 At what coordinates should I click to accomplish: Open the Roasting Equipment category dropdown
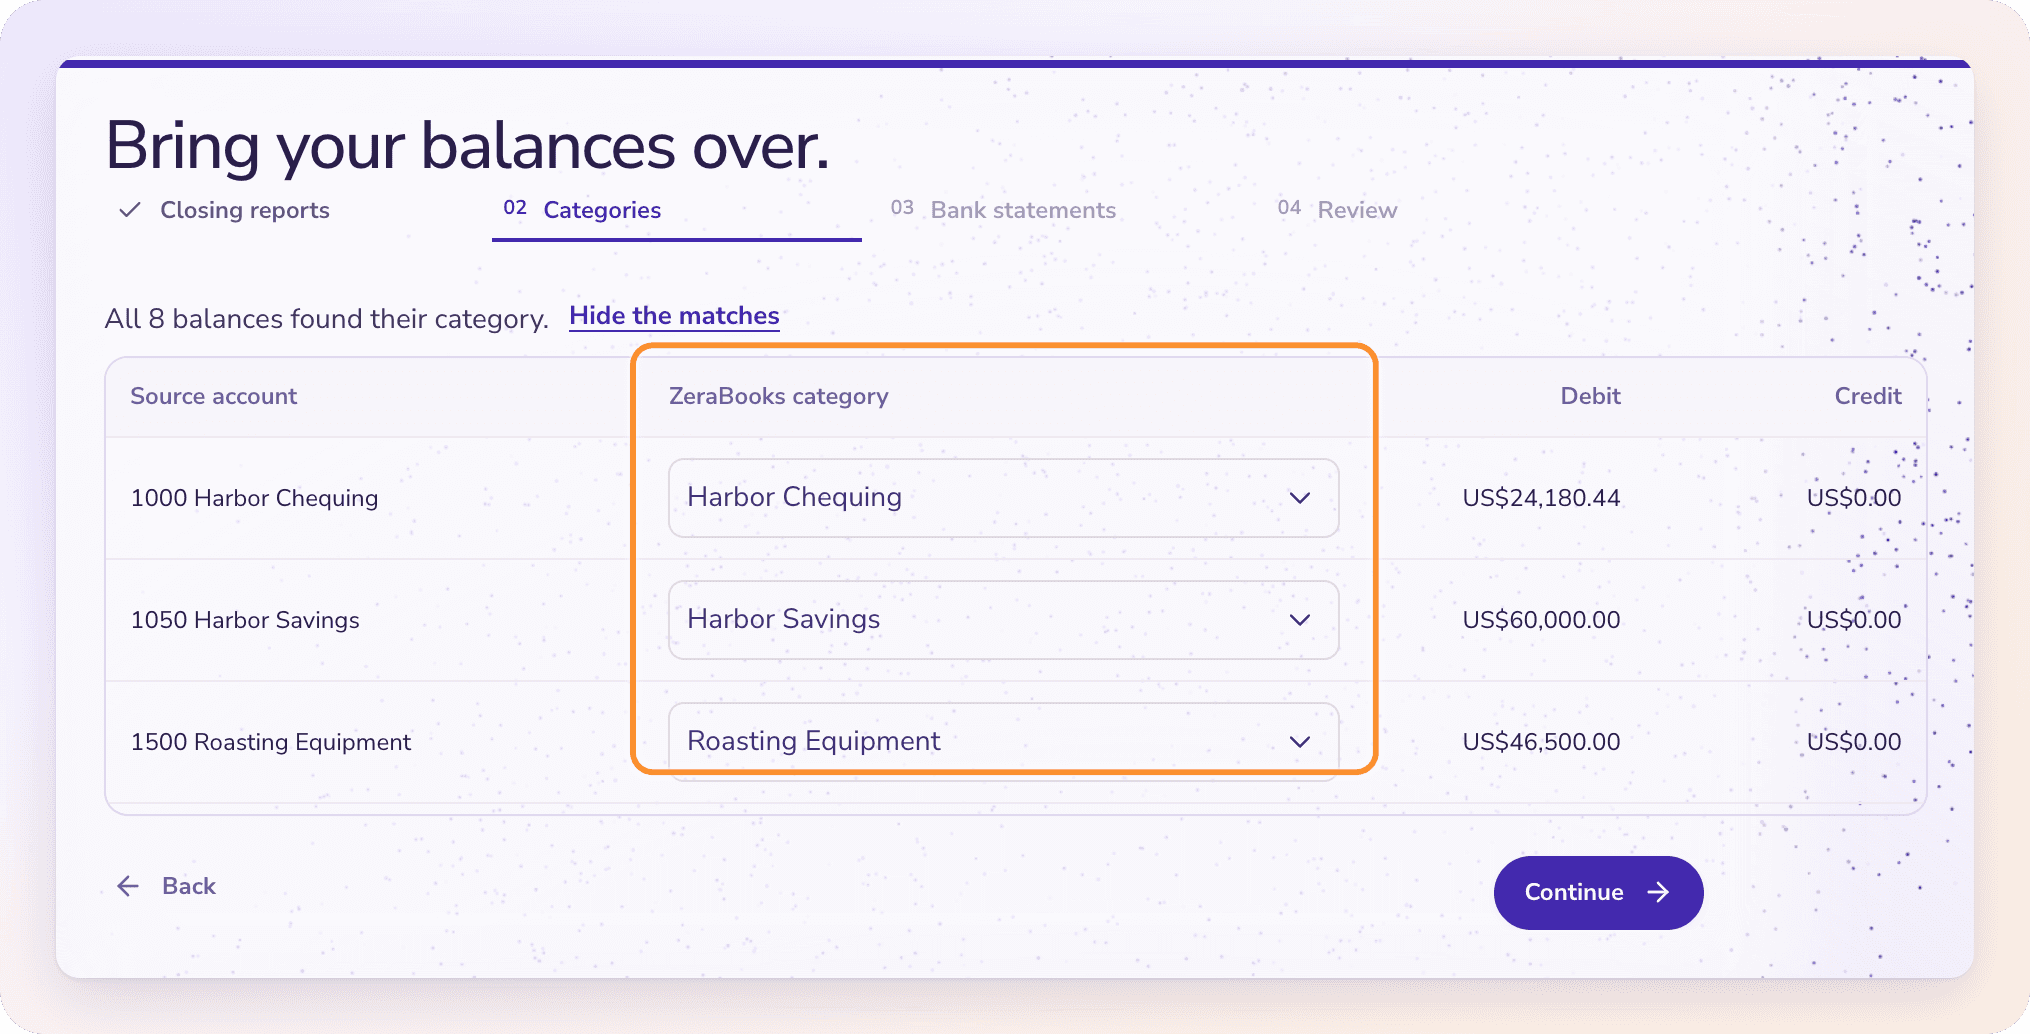point(1003,741)
